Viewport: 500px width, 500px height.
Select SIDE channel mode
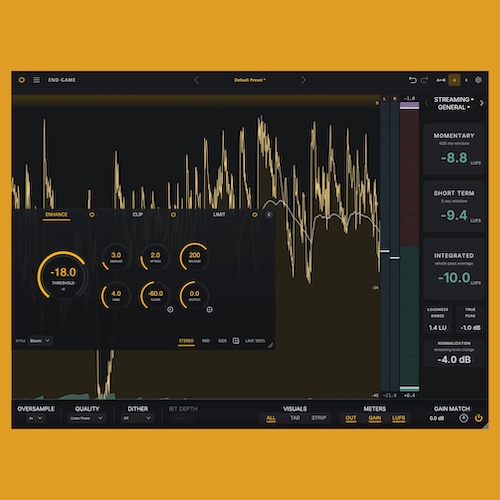(x=222, y=341)
